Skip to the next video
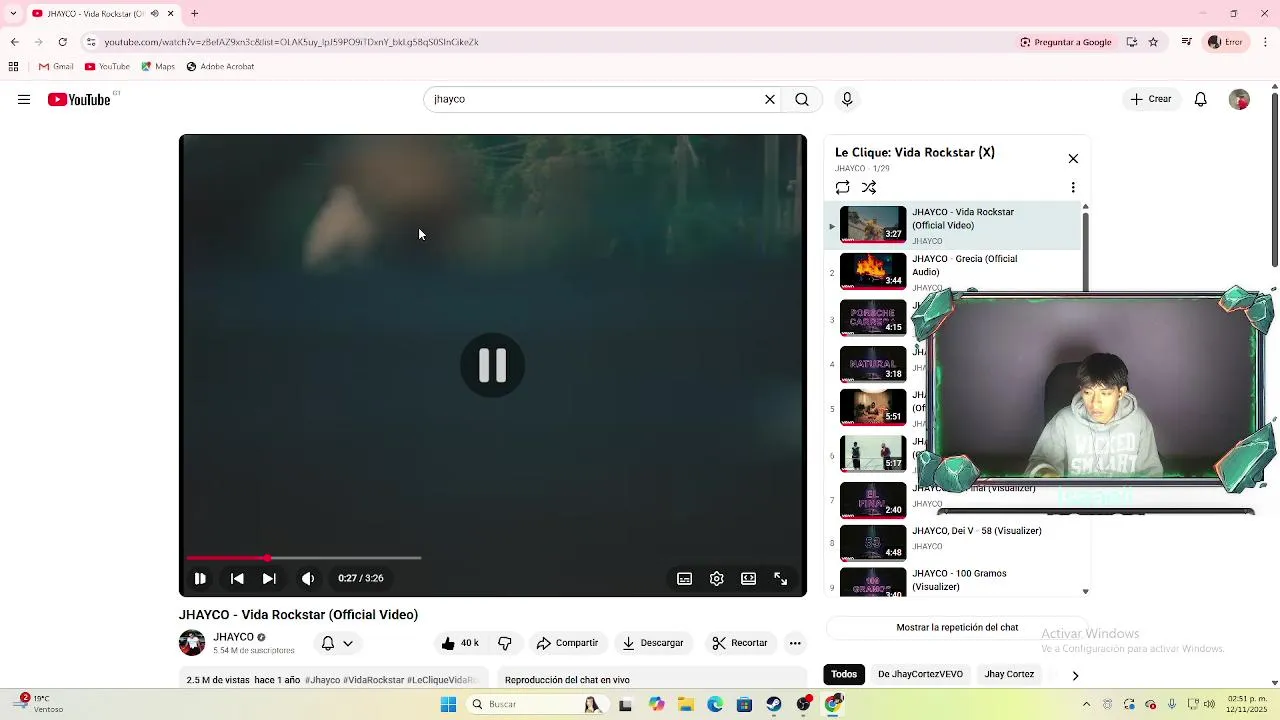The width and height of the screenshot is (1280, 720). click(x=269, y=578)
